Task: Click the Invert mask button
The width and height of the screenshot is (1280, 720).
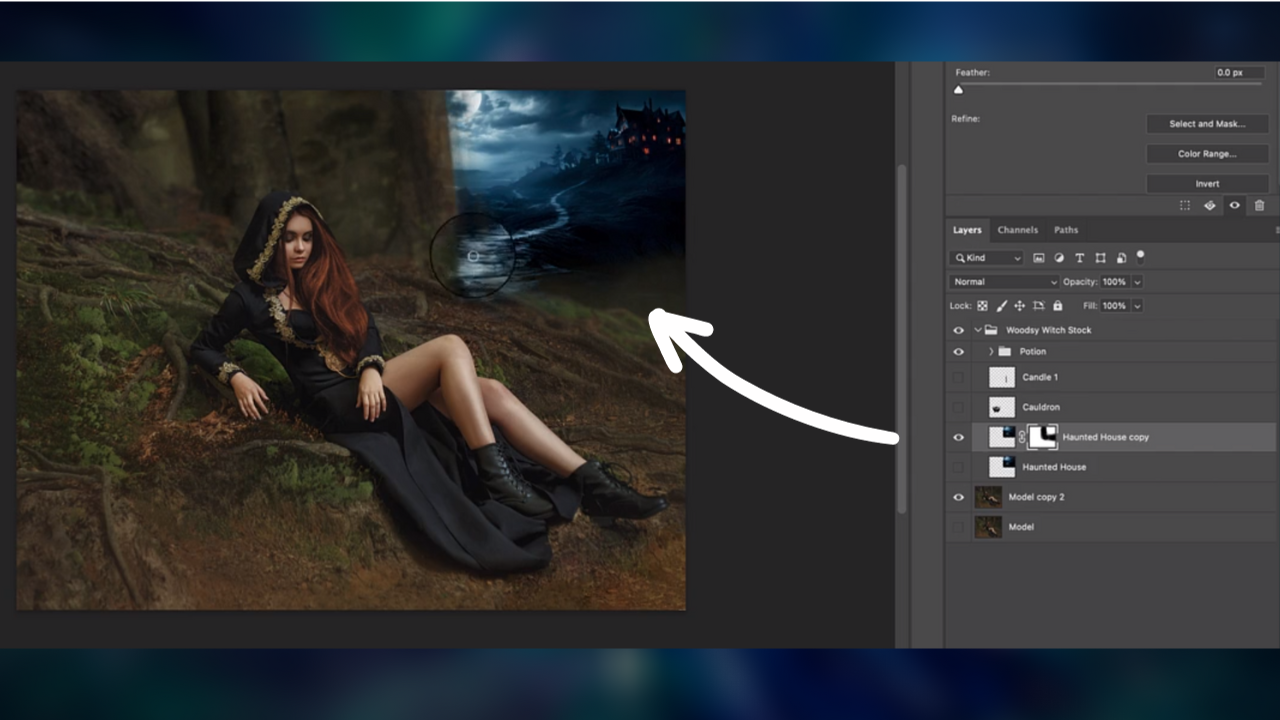Action: pos(1208,184)
